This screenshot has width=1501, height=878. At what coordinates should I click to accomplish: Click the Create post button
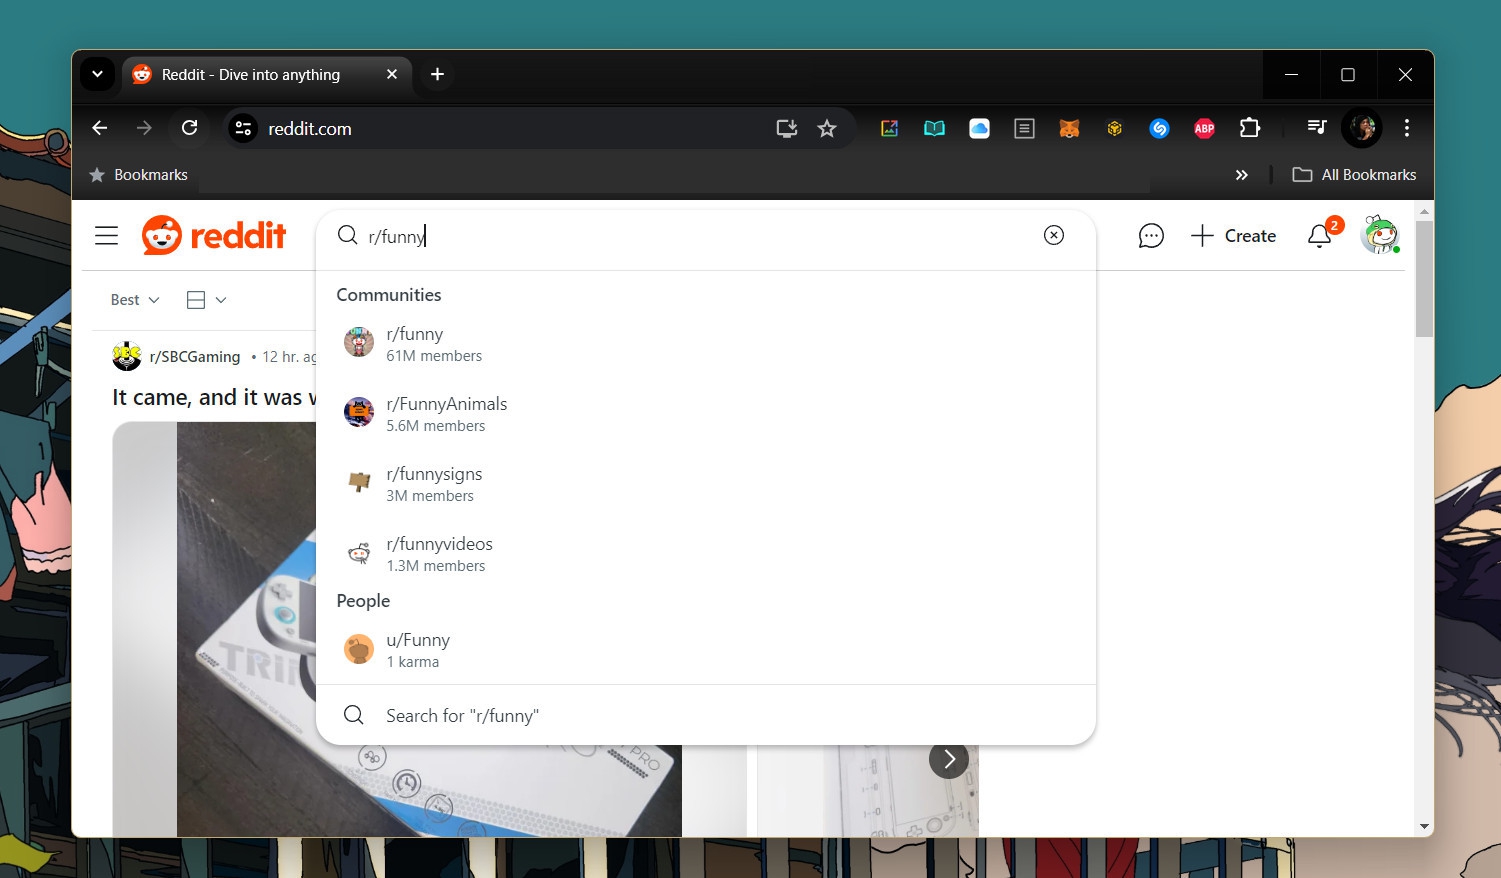pyautogui.click(x=1234, y=236)
